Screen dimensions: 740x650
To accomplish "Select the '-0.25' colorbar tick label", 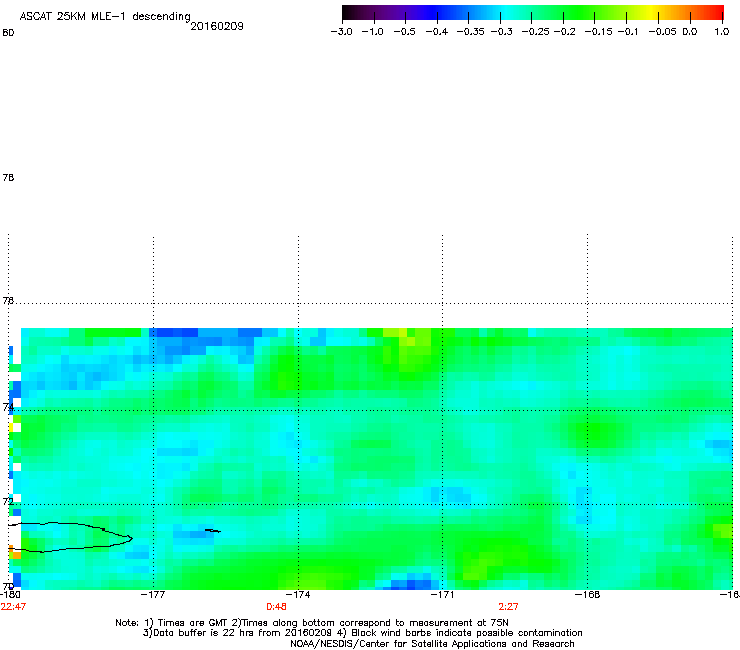I will point(535,32).
